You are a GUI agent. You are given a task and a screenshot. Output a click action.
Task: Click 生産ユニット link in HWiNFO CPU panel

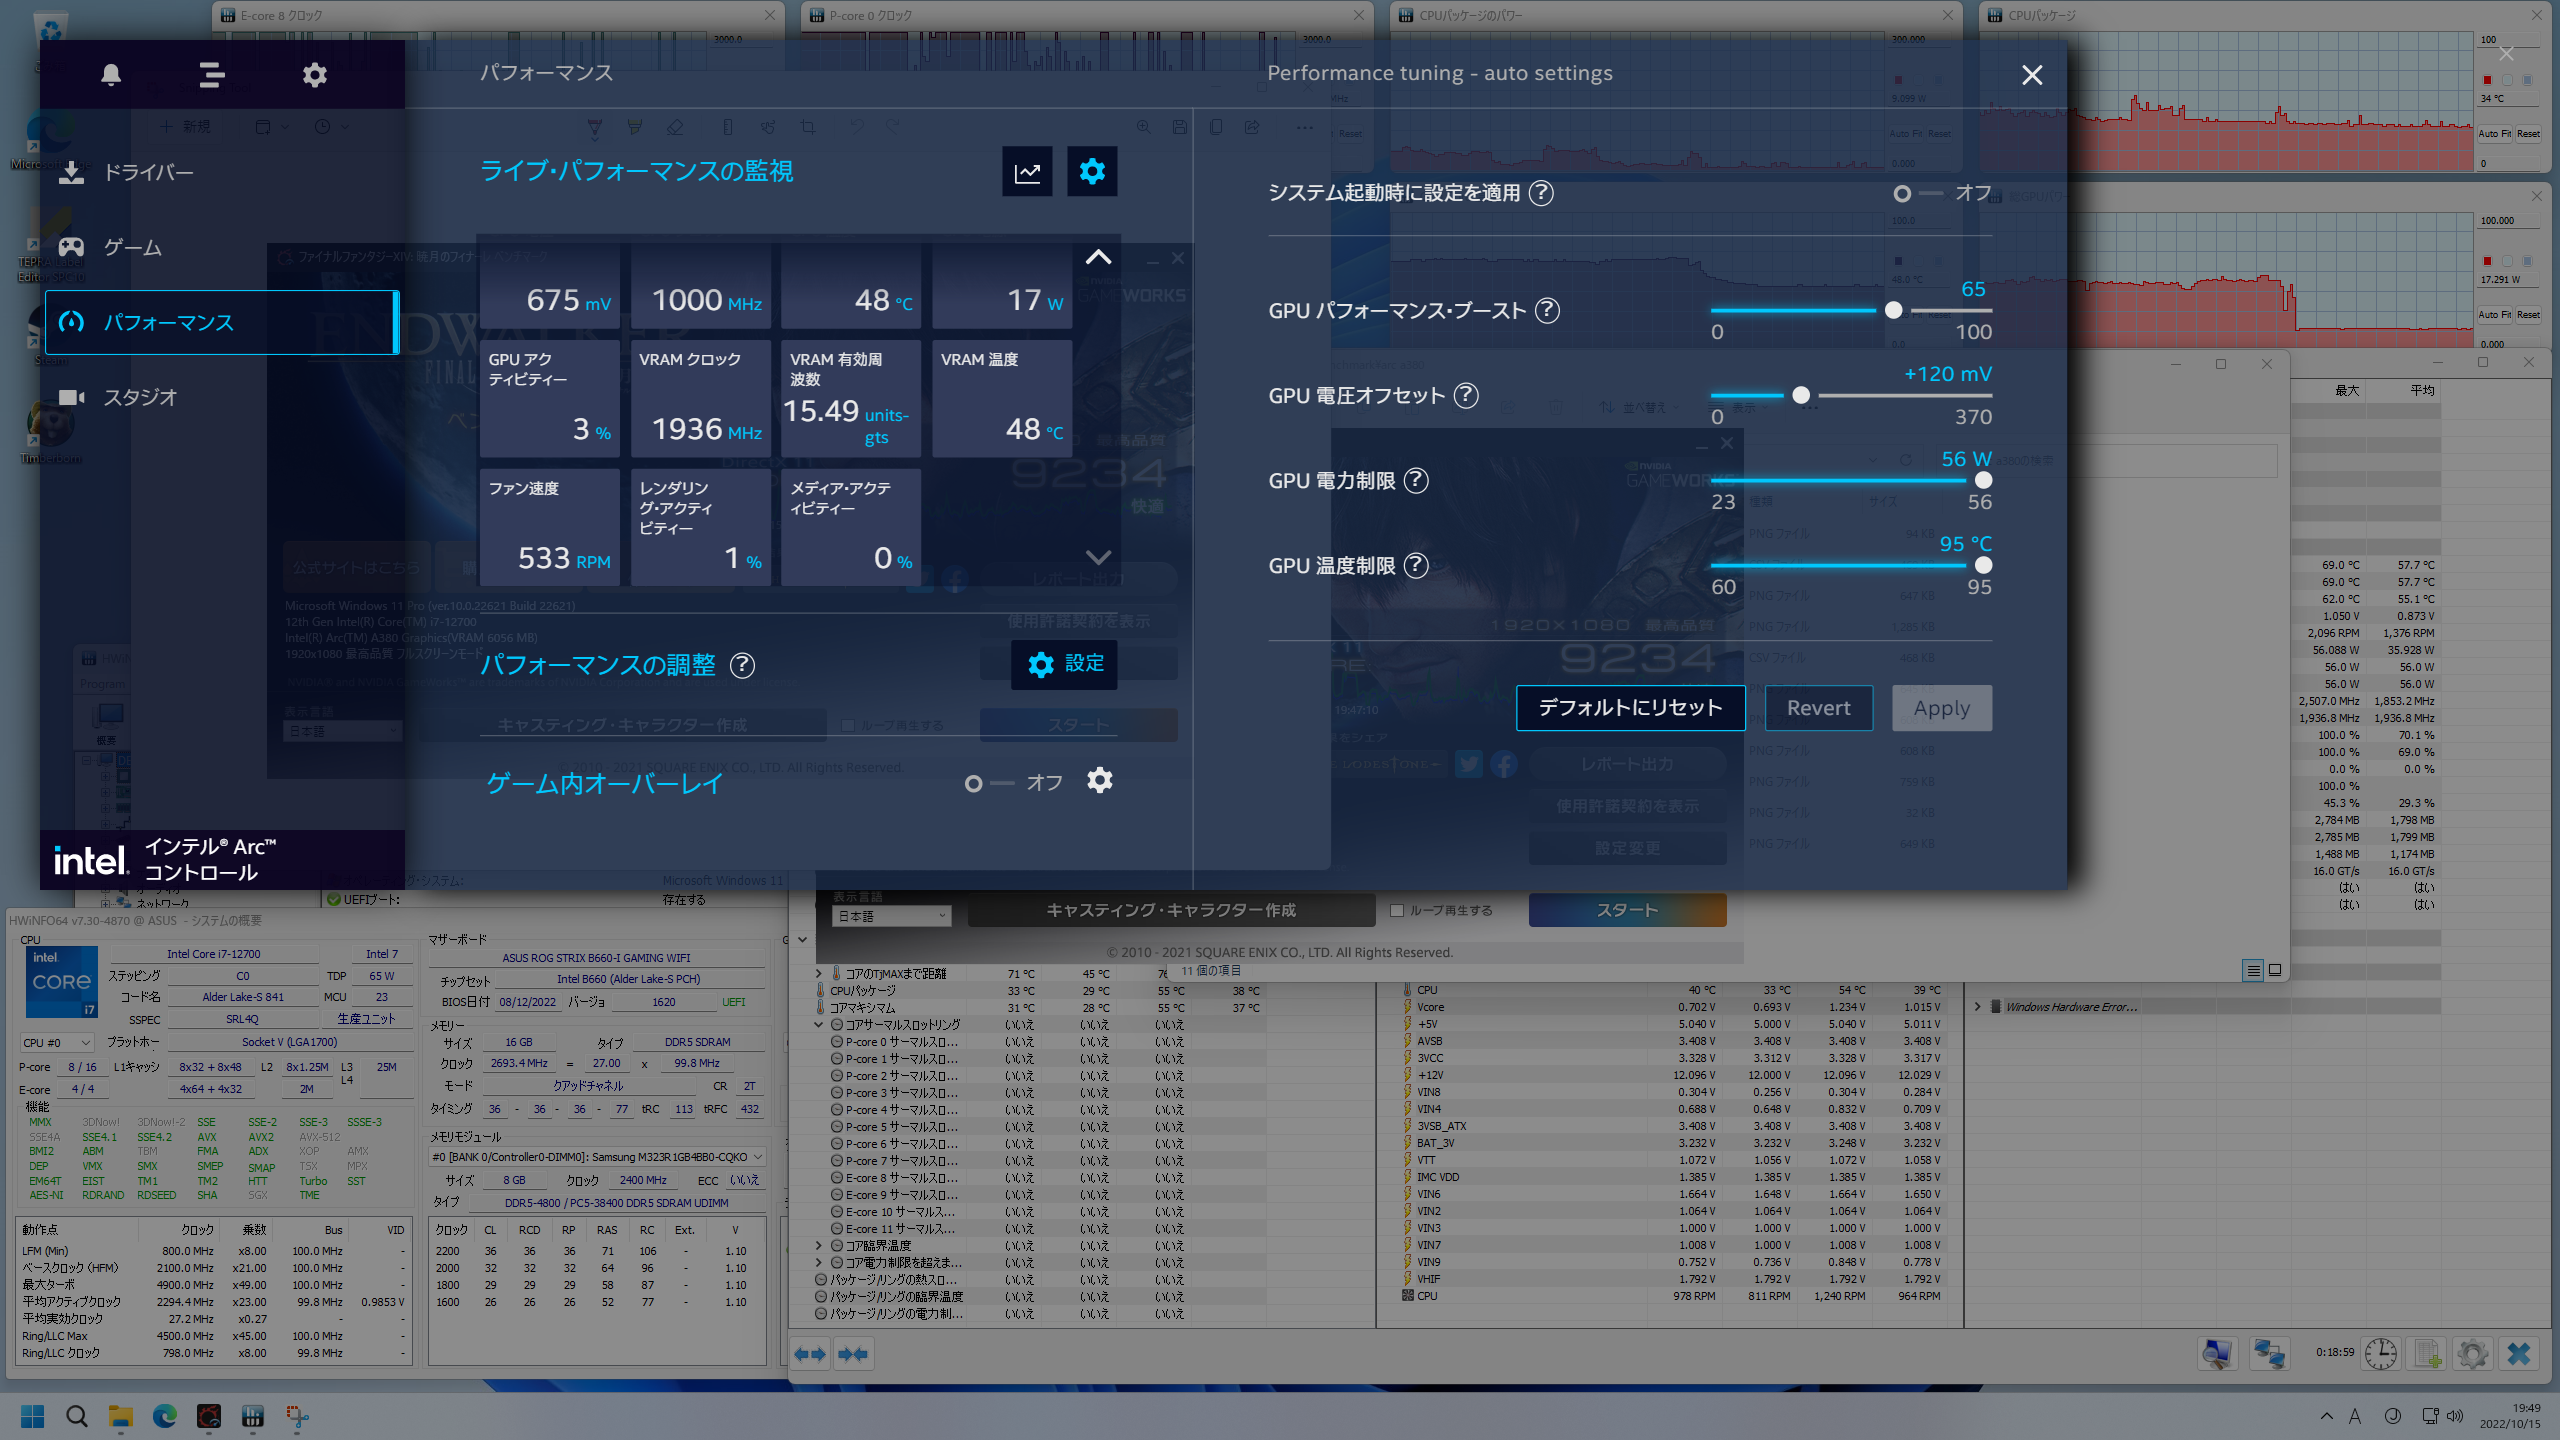click(366, 1019)
